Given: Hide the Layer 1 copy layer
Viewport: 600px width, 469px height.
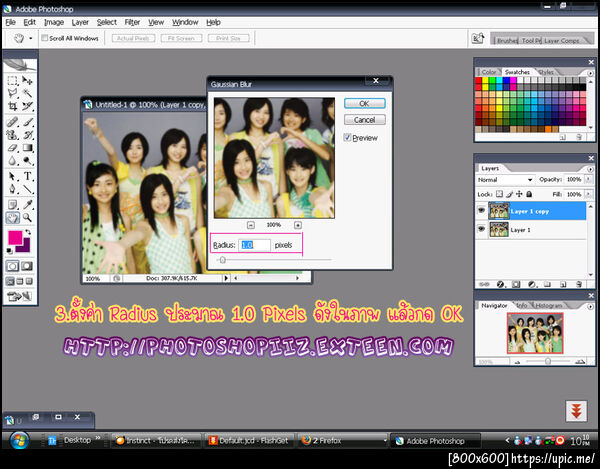Looking at the screenshot, I should click(481, 210).
